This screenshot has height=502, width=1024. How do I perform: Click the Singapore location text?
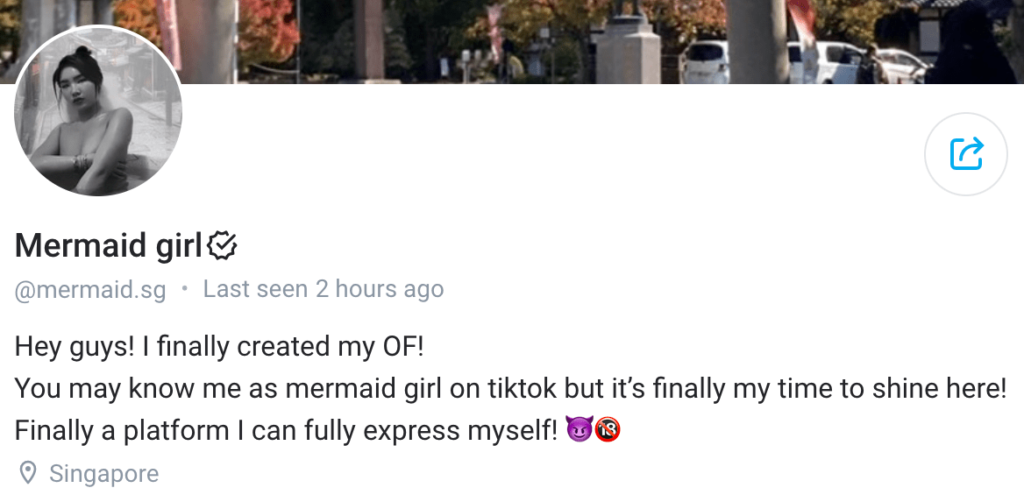pos(104,473)
